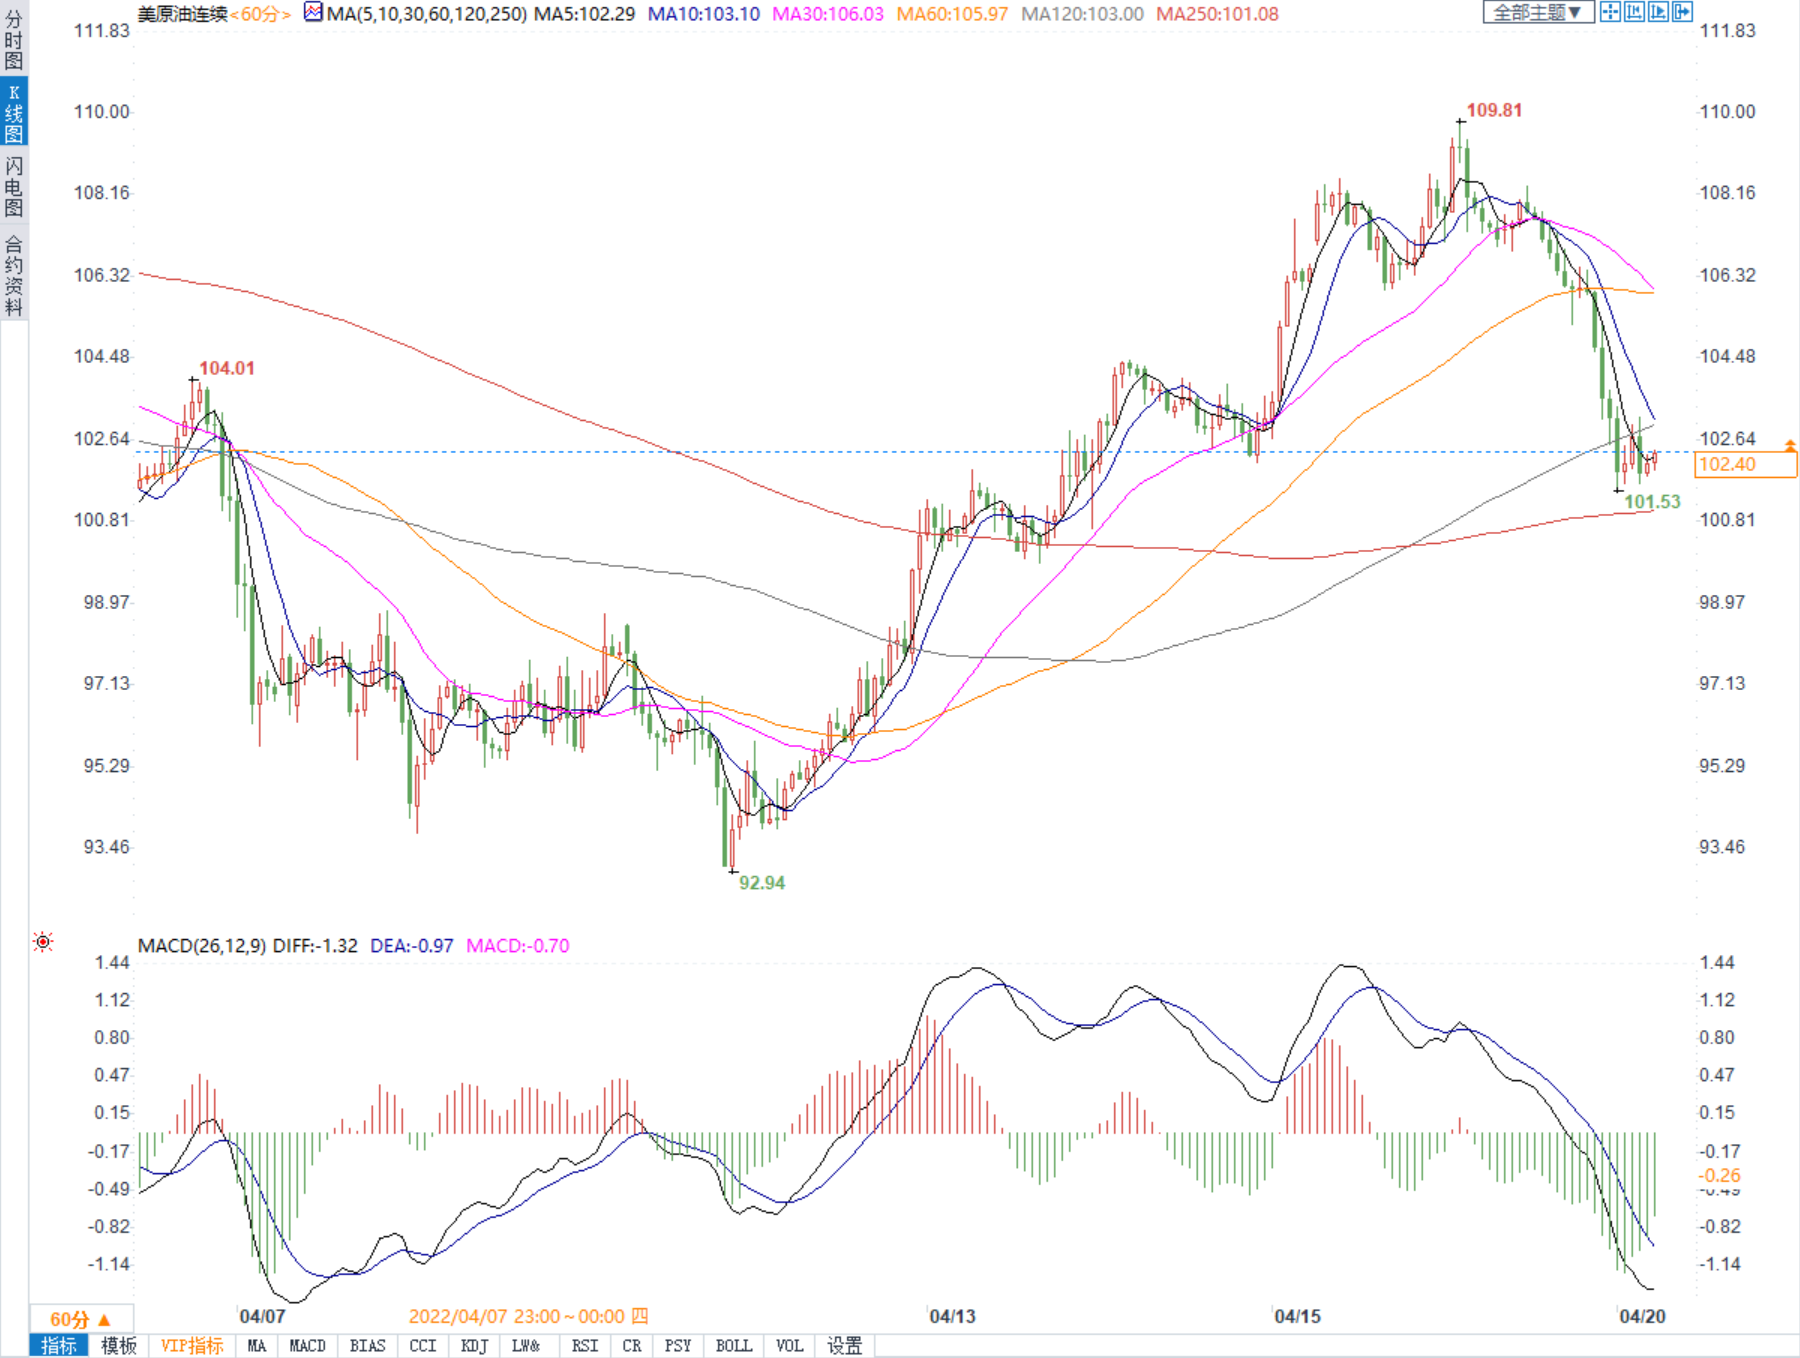Image resolution: width=1800 pixels, height=1358 pixels.
Task: Click the MA indicator chart icon
Action: [x=313, y=13]
